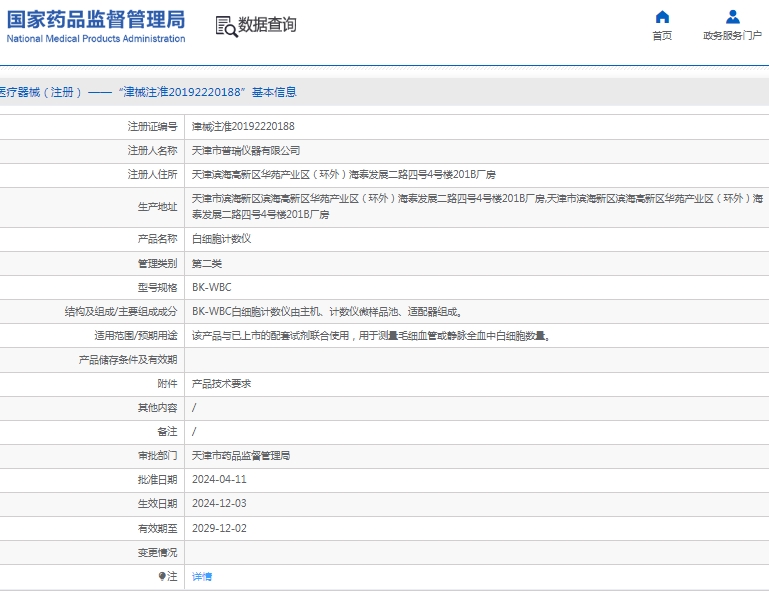Select approval department 天津市药品监督管理局
This screenshot has width=769, height=595.
[x=241, y=456]
